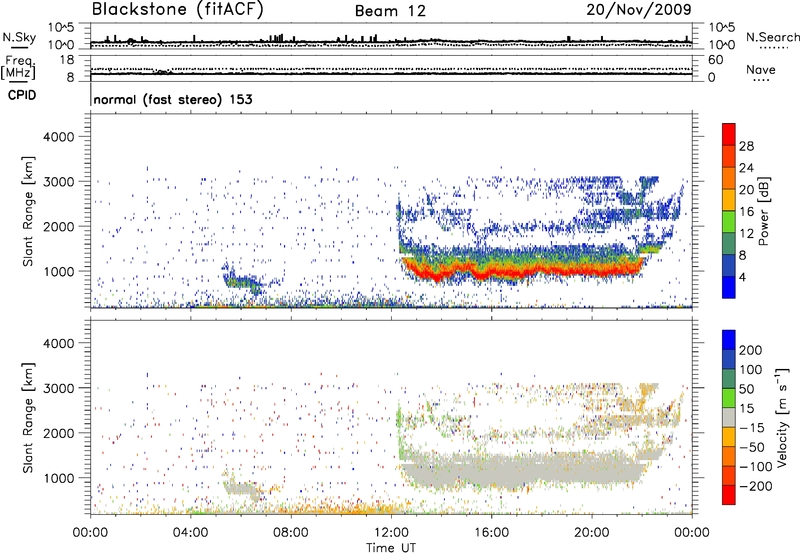Click the 4000 tick of the power panel
800x554 pixels.
click(x=58, y=137)
